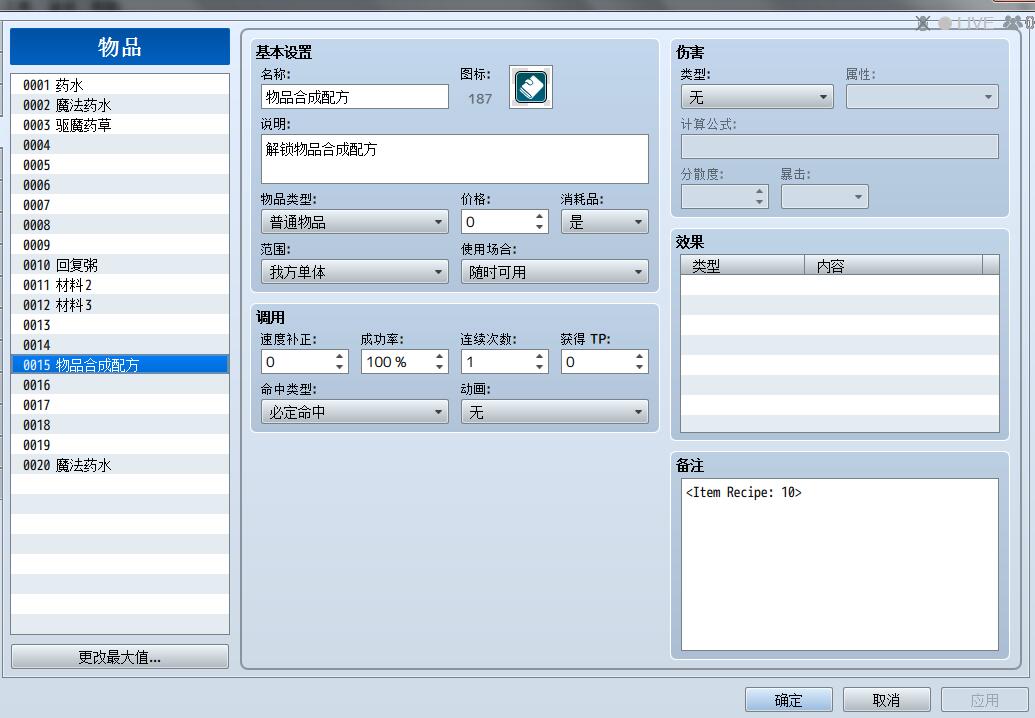1035x718 pixels.
Task: Click the 速度补正 stepper field
Action: point(304,362)
